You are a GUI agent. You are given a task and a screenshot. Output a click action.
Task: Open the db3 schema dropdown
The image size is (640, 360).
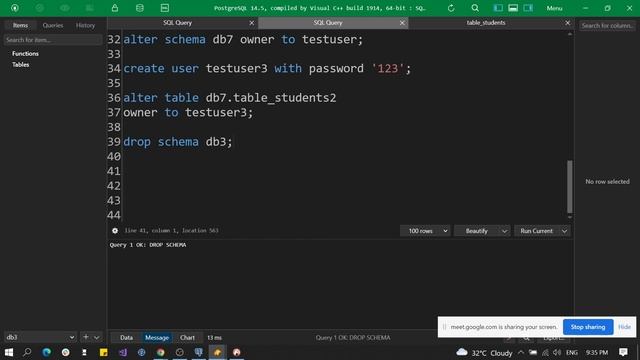(40, 337)
